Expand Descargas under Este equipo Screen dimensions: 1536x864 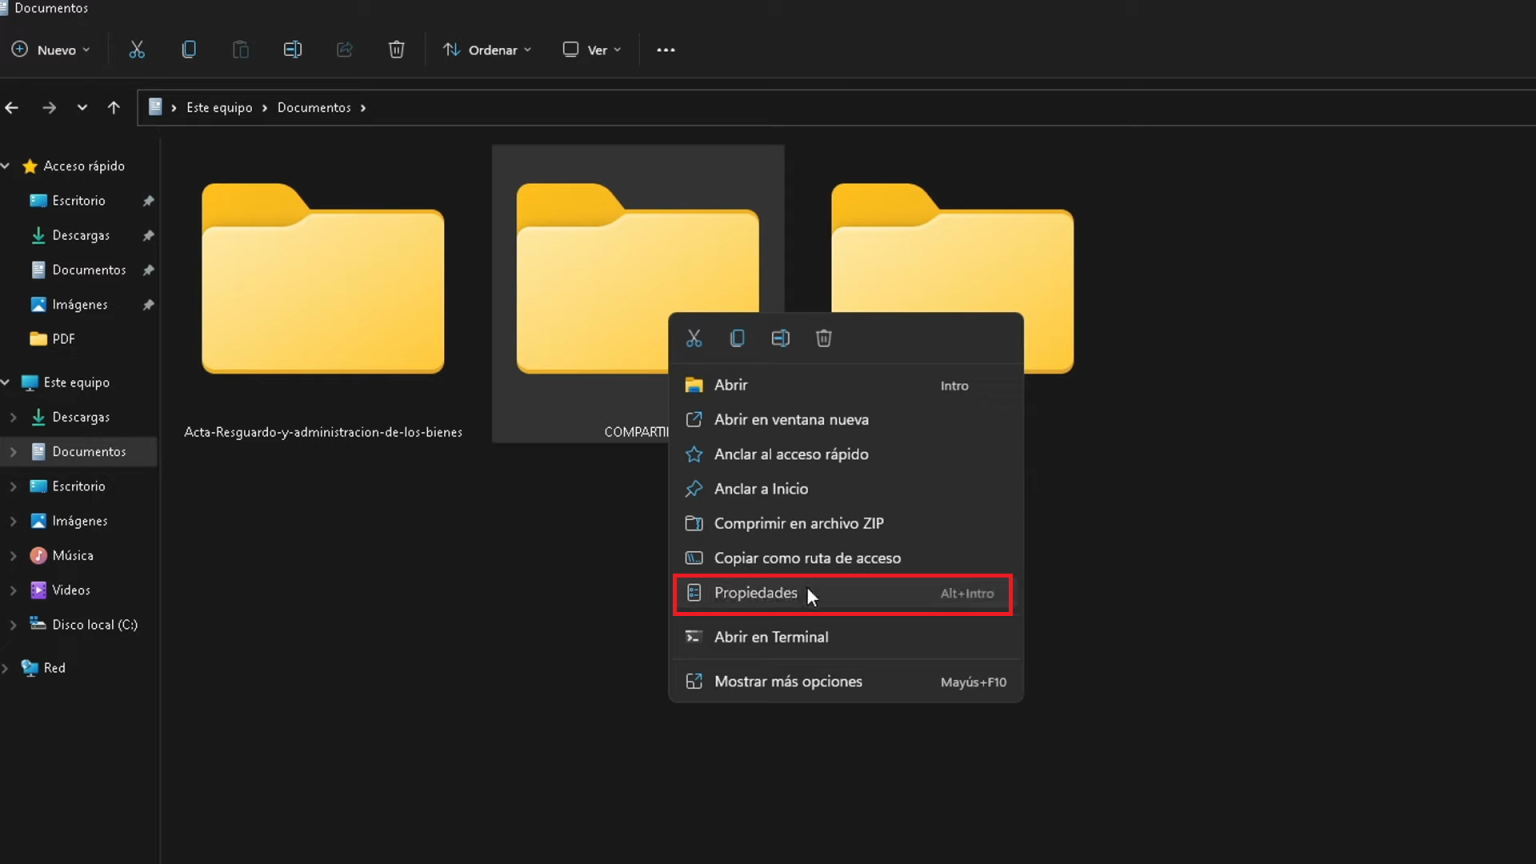[x=13, y=417]
